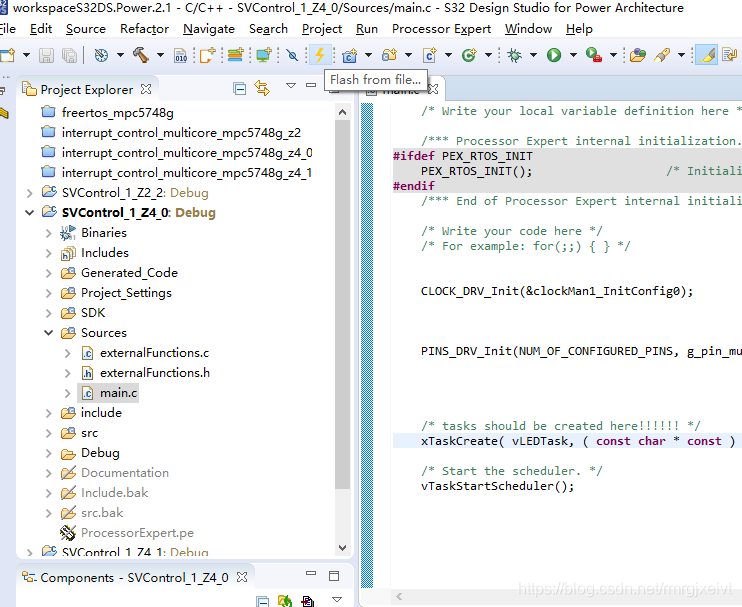
Task: Open the Navigate menu
Action: click(209, 29)
